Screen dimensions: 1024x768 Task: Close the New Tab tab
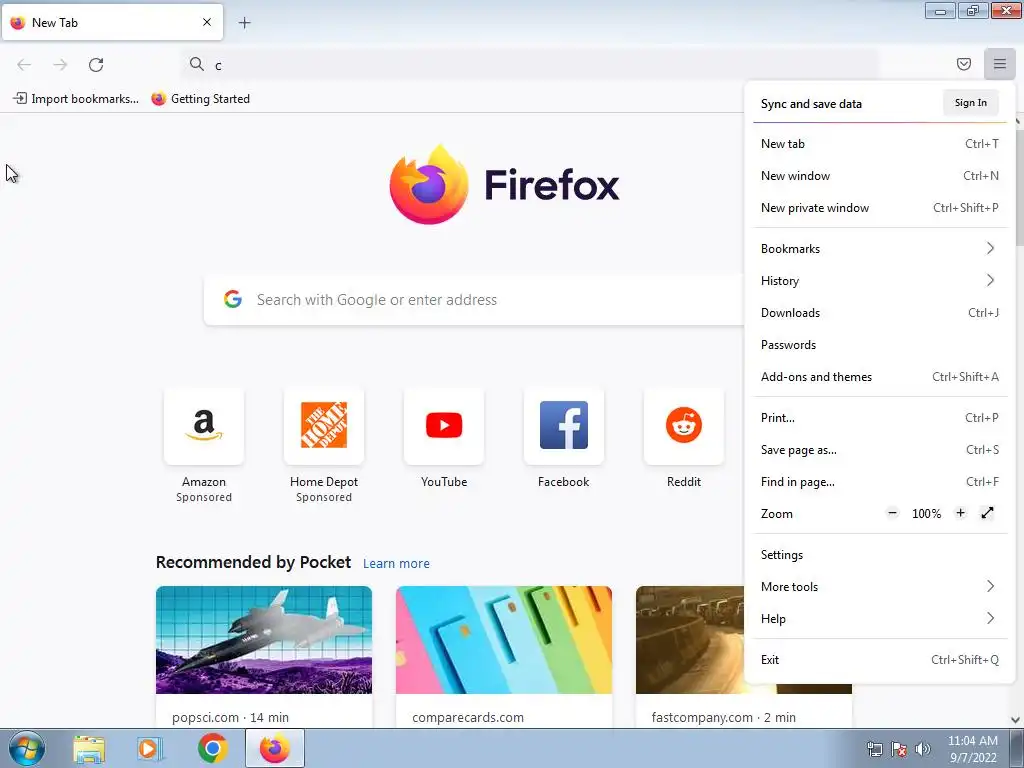[207, 22]
